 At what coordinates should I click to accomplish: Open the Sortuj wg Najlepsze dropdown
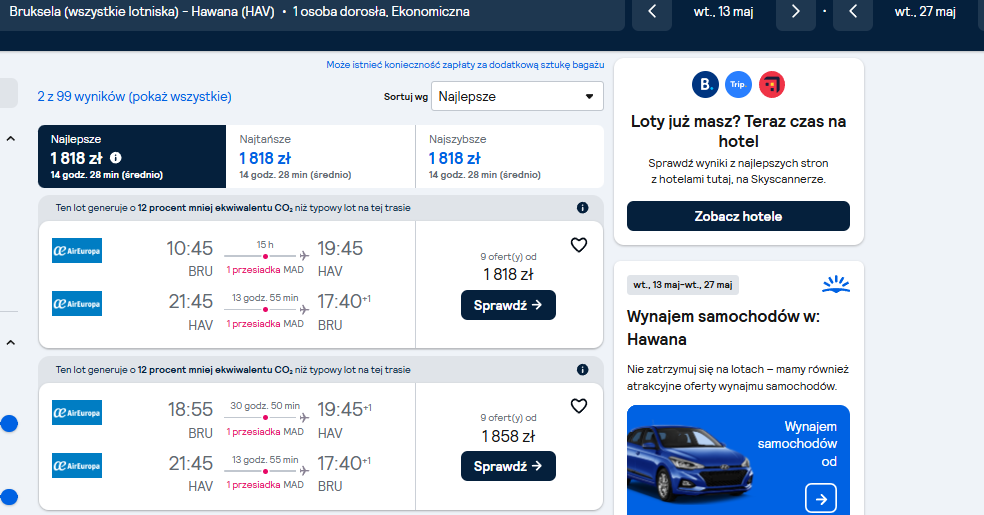[x=517, y=97]
